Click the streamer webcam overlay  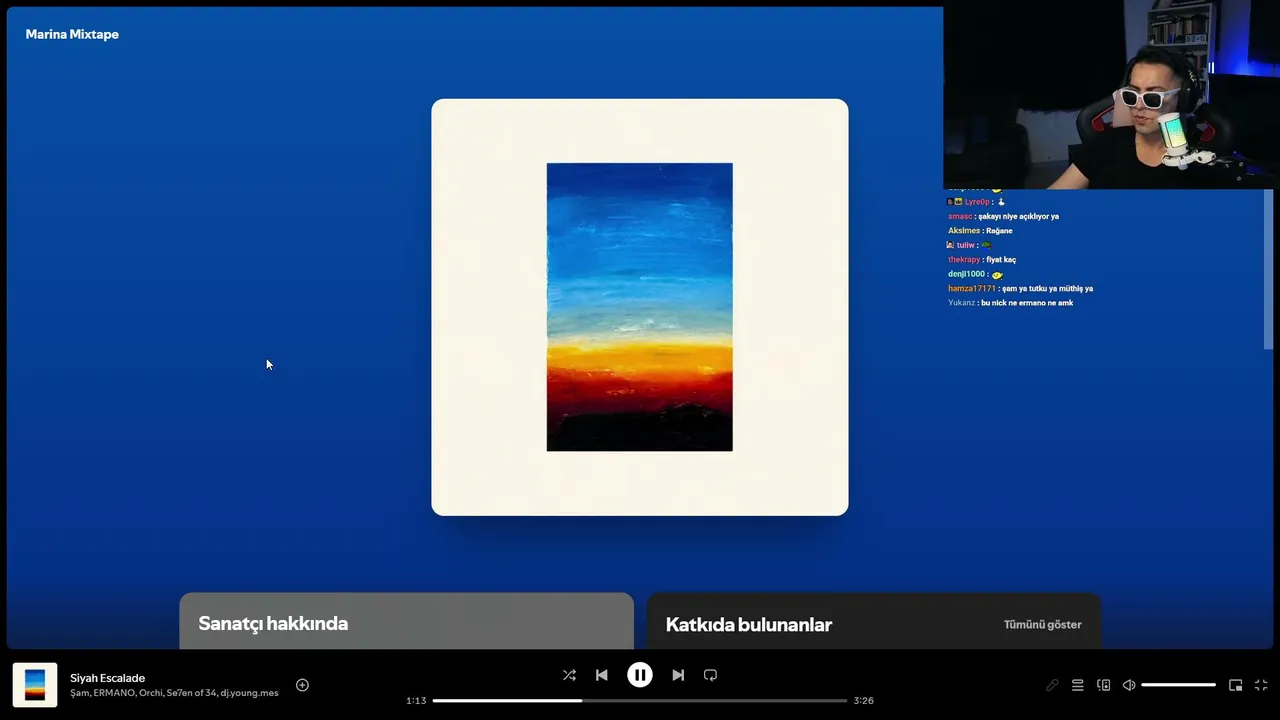click(x=1111, y=95)
